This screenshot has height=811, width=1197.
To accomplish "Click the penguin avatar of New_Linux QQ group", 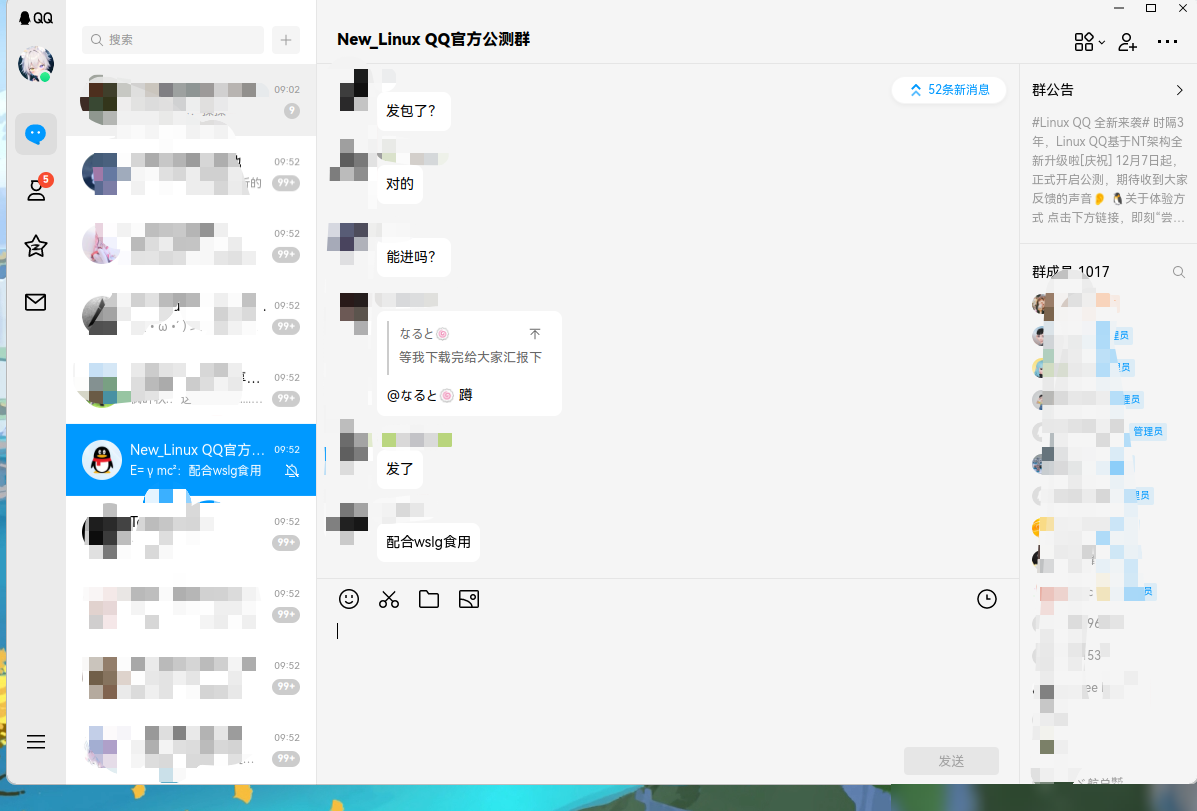I will pyautogui.click(x=102, y=460).
